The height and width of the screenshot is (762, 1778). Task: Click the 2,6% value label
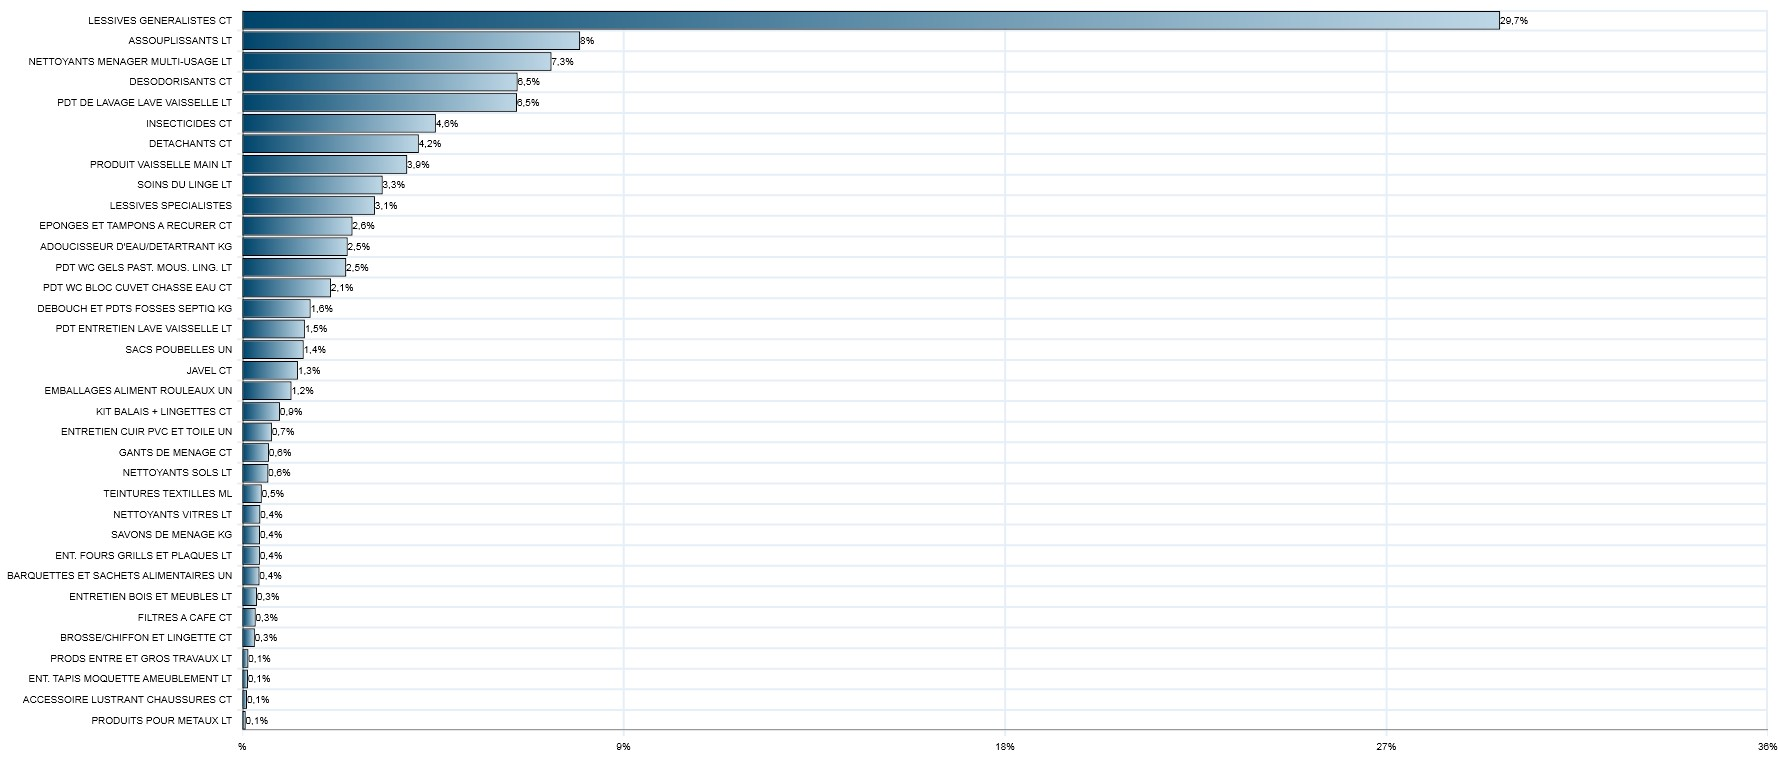(364, 226)
